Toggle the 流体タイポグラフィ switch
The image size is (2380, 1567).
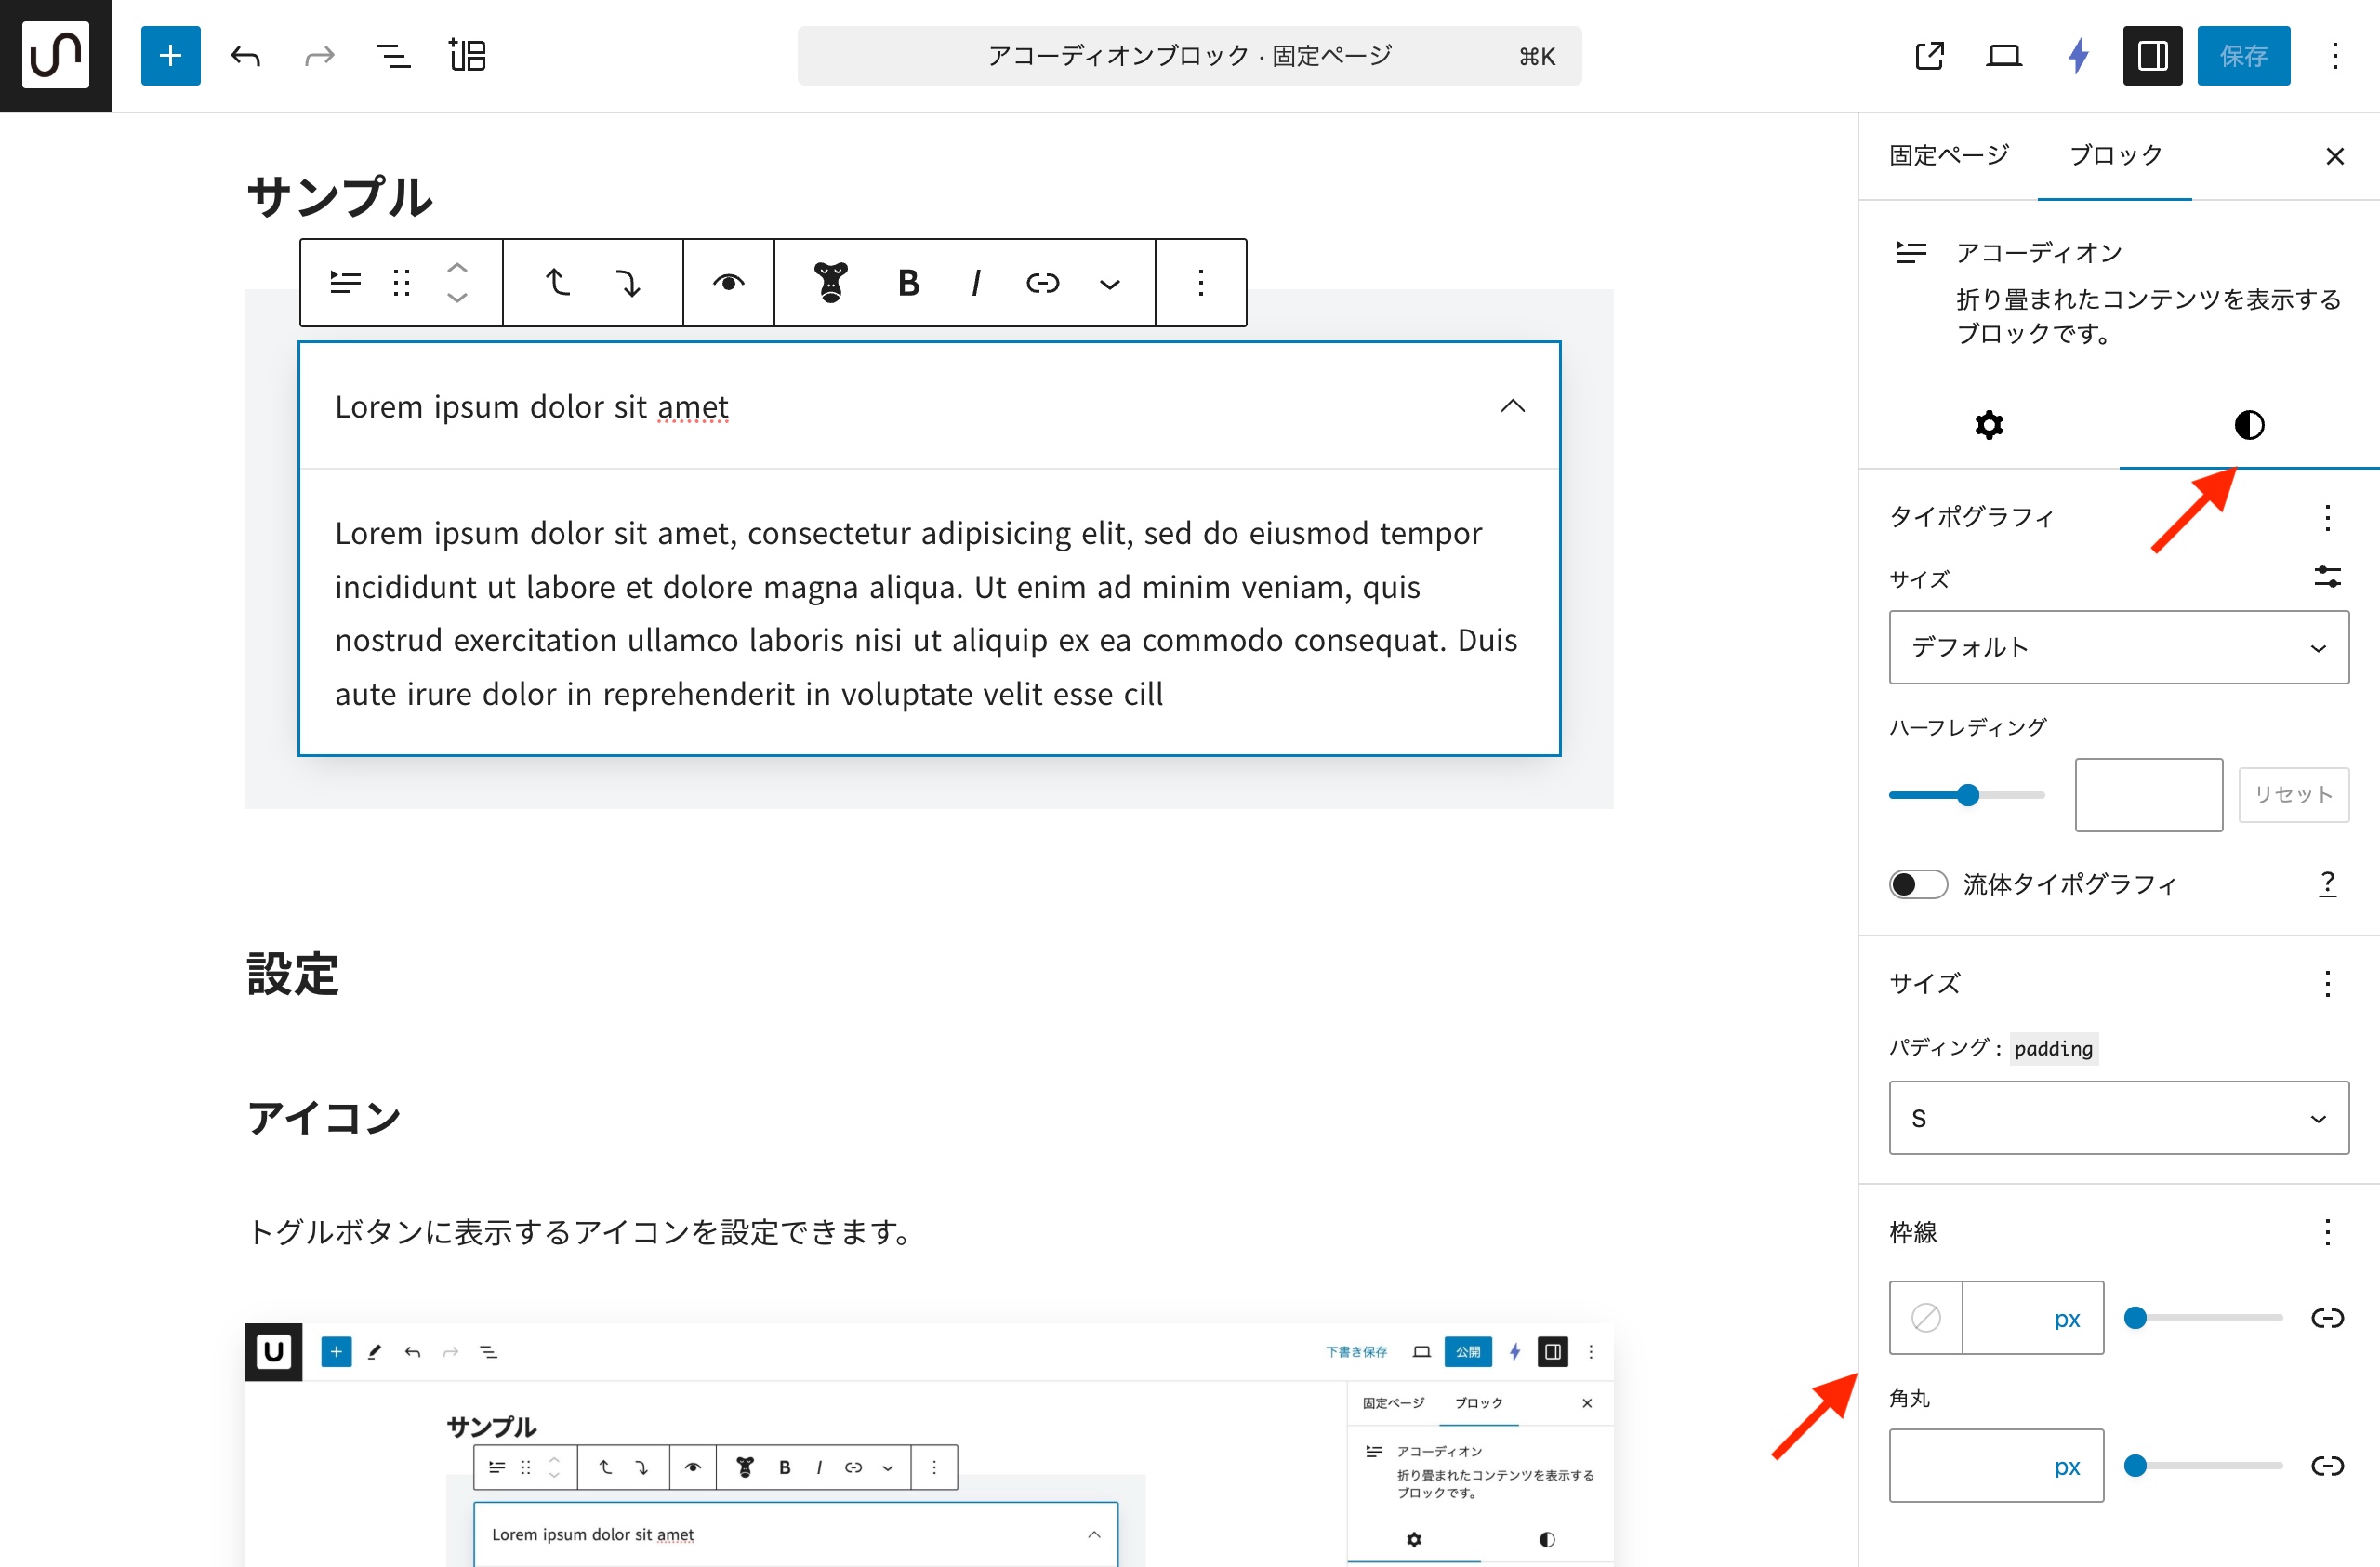coord(1917,884)
